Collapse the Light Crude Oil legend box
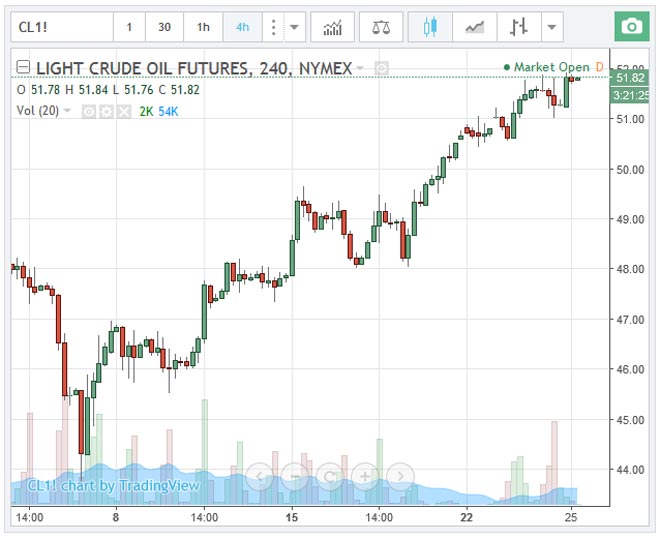 click(23, 68)
